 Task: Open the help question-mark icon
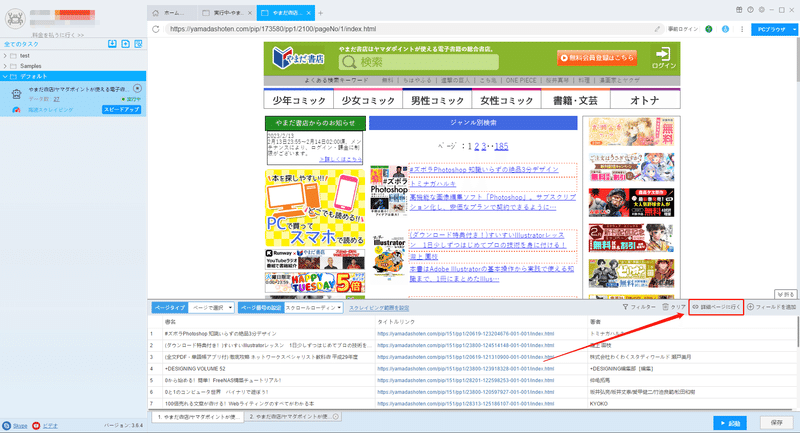click(x=751, y=10)
